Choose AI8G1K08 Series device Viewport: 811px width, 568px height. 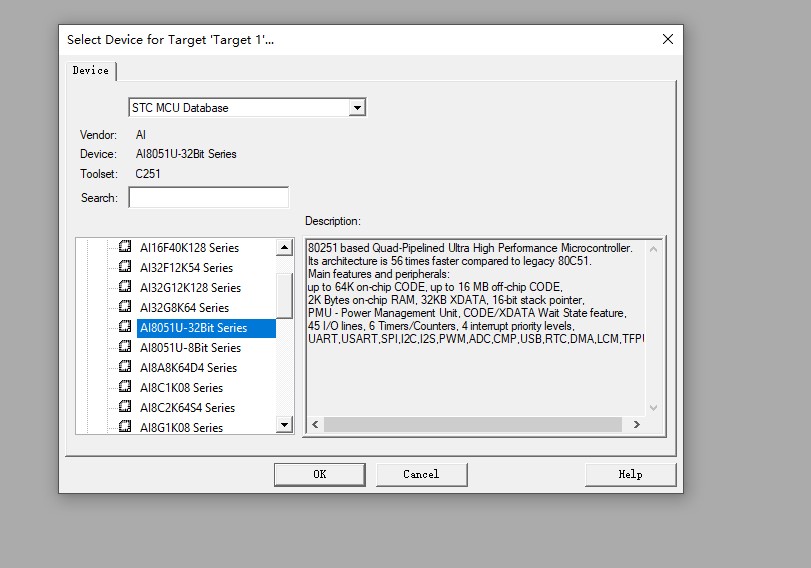pyautogui.click(x=181, y=428)
